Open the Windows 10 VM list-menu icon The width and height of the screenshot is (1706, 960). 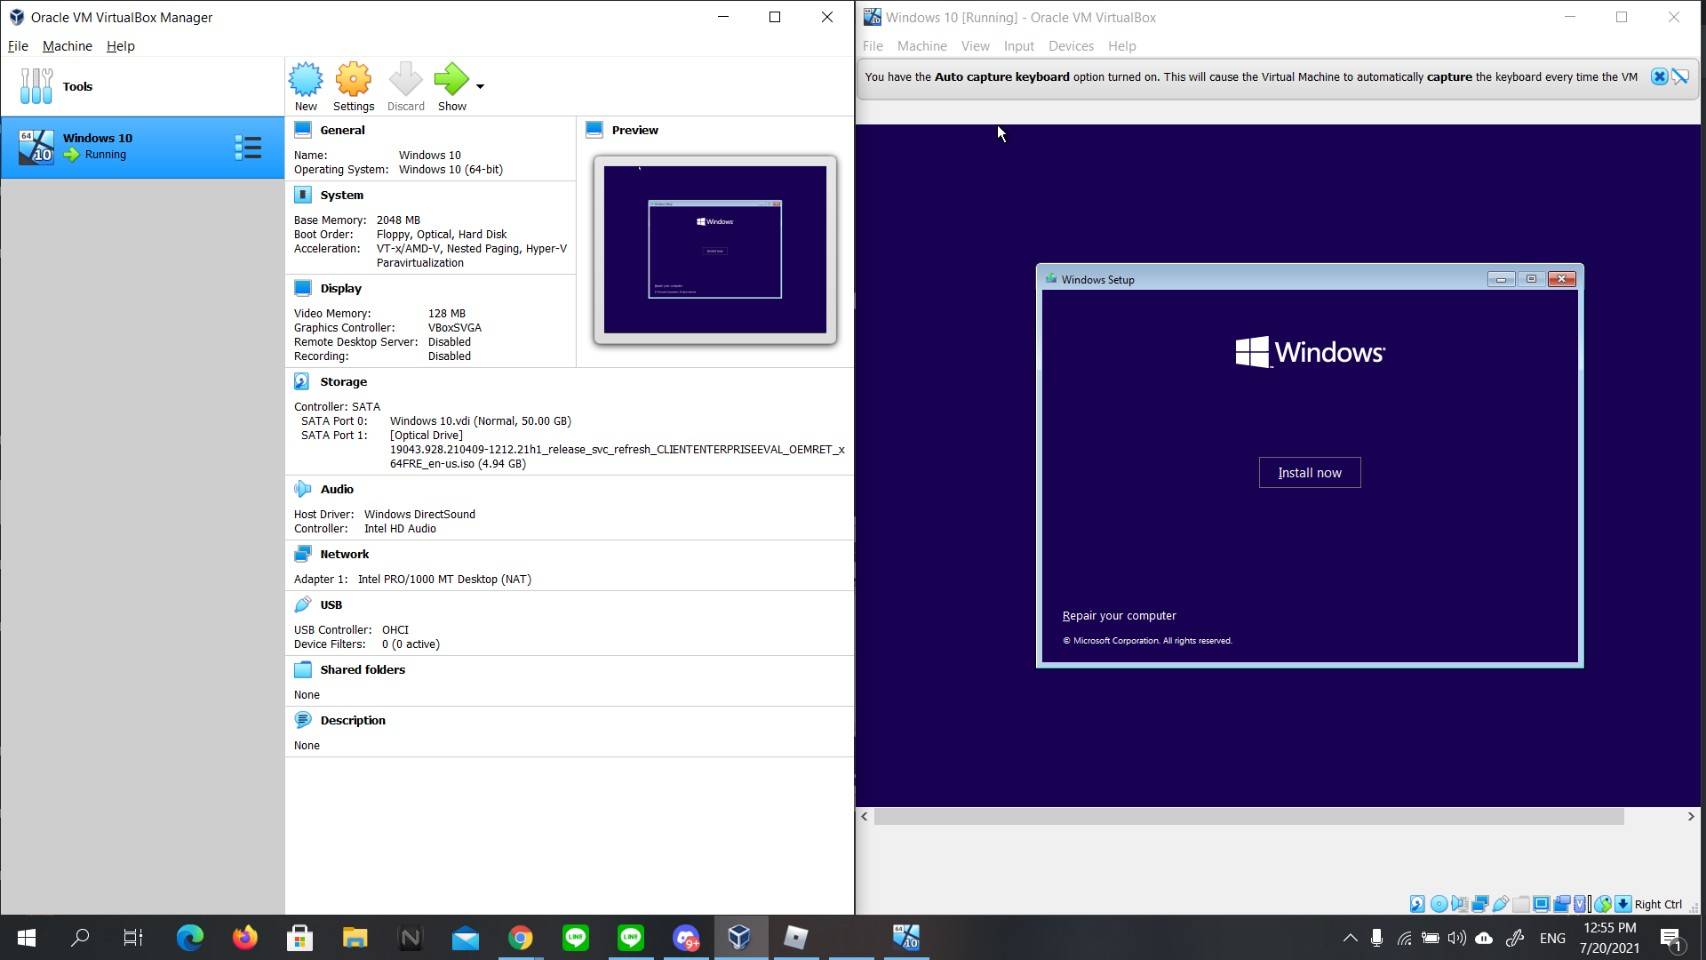click(248, 148)
